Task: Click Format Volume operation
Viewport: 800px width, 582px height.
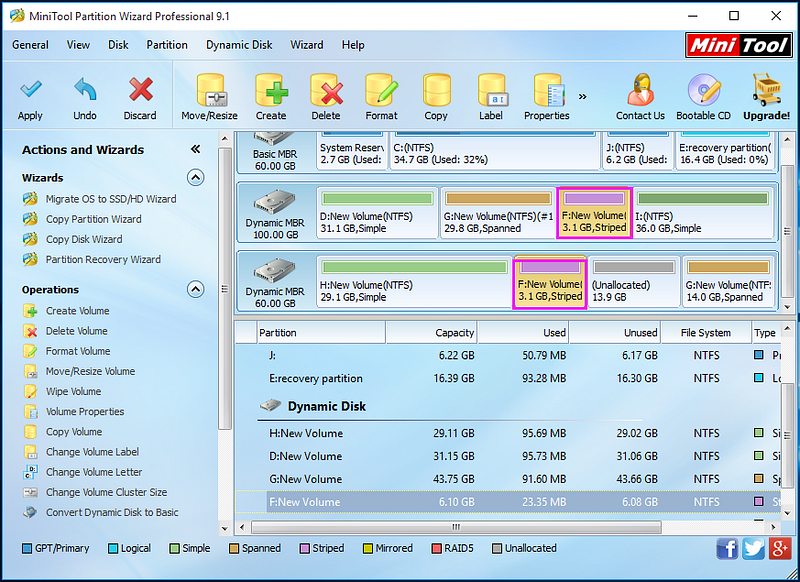Action: [x=67, y=351]
